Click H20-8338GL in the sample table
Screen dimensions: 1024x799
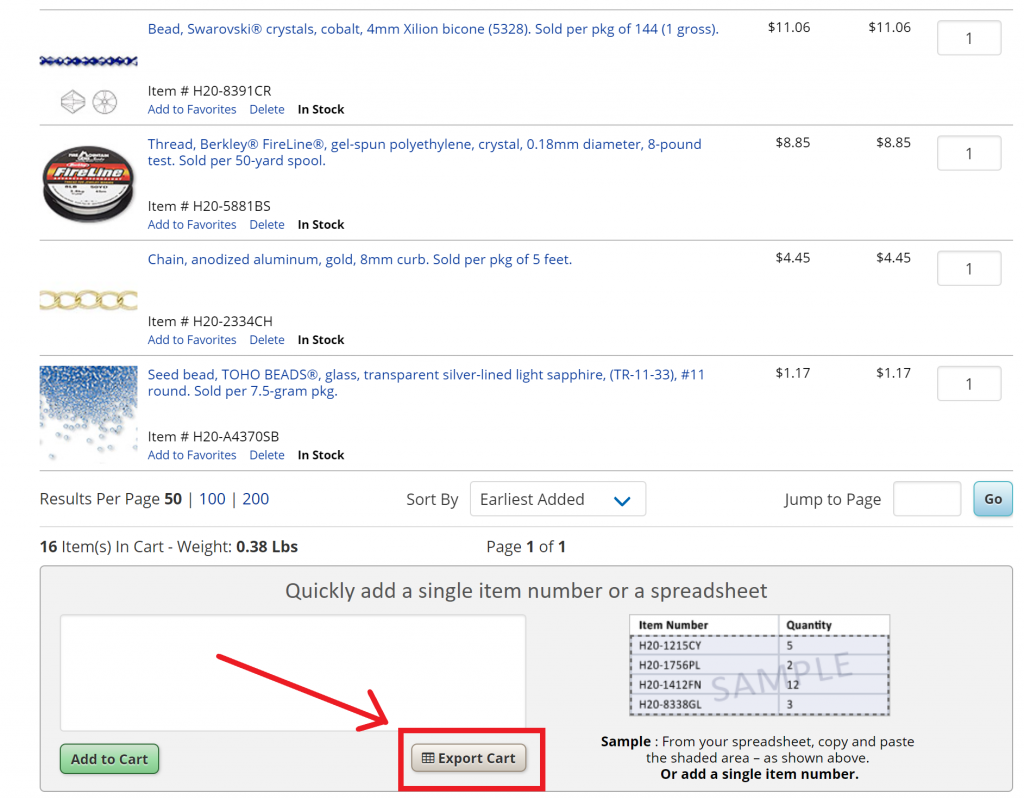(x=670, y=704)
